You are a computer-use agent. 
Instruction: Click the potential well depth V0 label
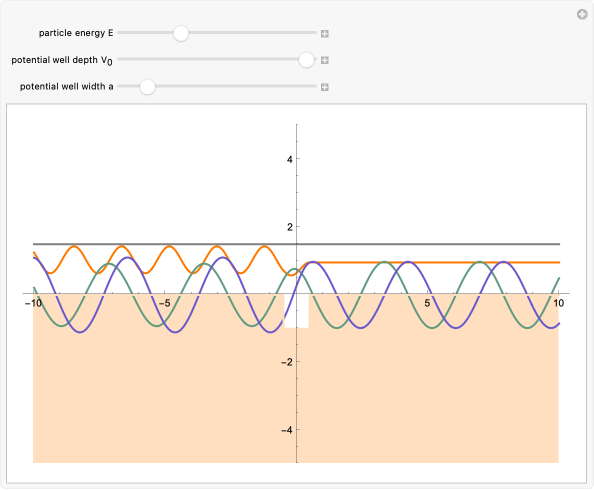62,60
